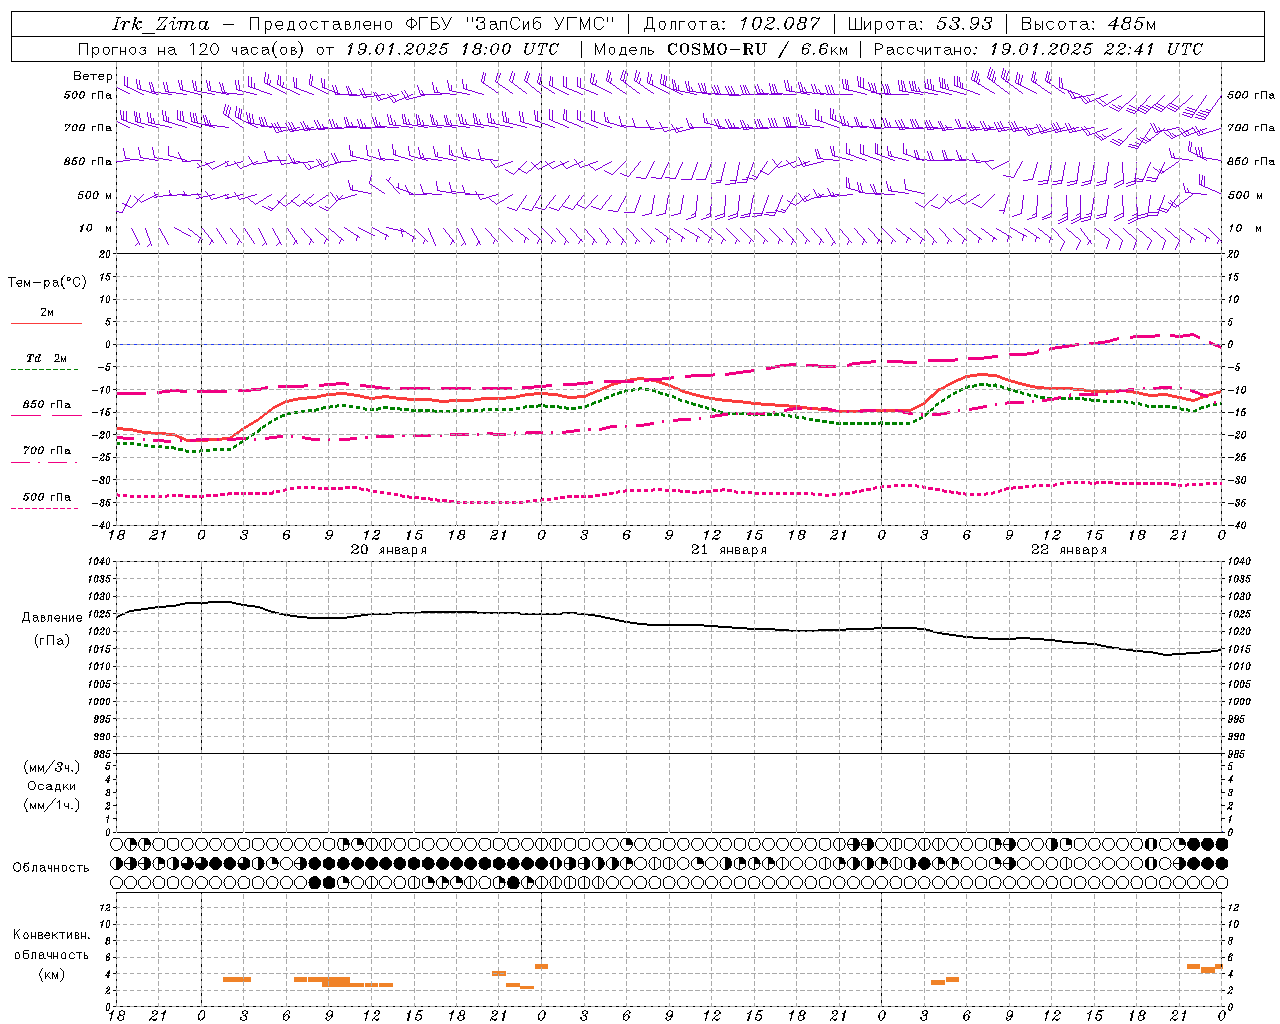Click the "500 гПа" entry in the temperature legend
This screenshot has width=1280, height=1024.
[46, 497]
